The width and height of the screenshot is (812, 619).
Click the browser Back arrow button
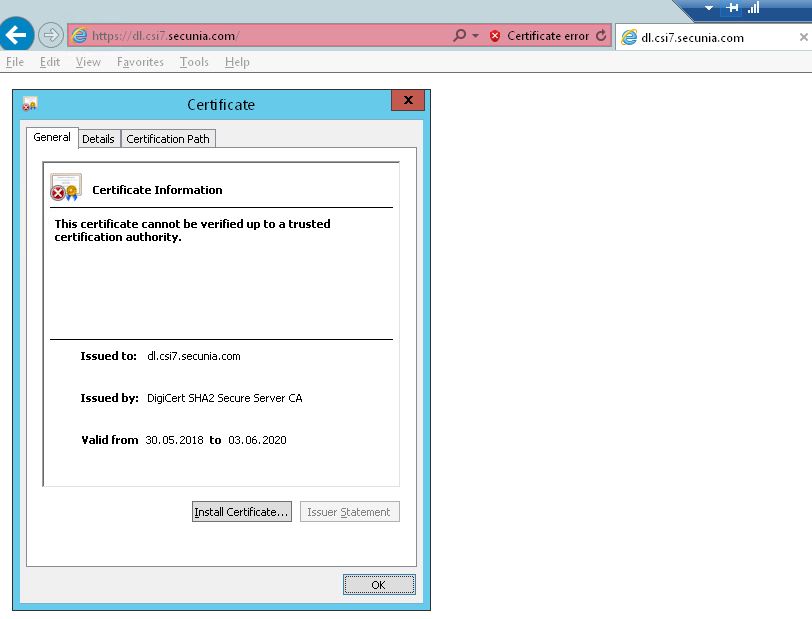click(15, 36)
